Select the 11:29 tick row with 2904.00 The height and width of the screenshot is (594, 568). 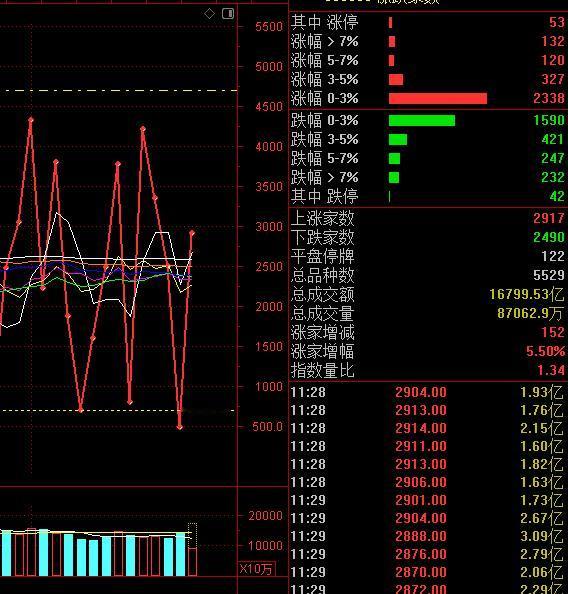428,518
